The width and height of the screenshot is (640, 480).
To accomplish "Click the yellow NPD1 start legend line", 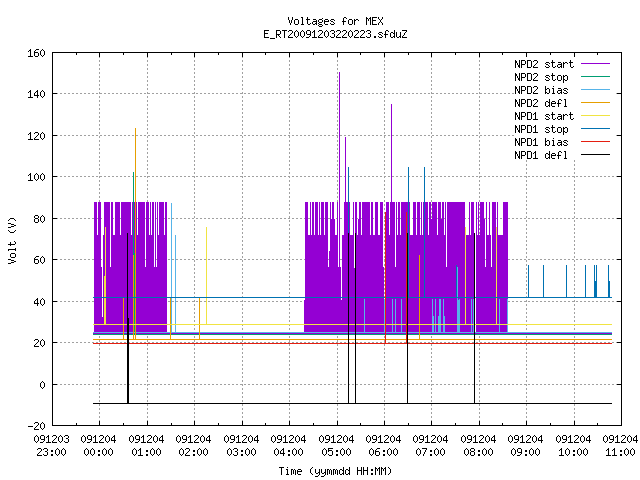I will [595, 116].
